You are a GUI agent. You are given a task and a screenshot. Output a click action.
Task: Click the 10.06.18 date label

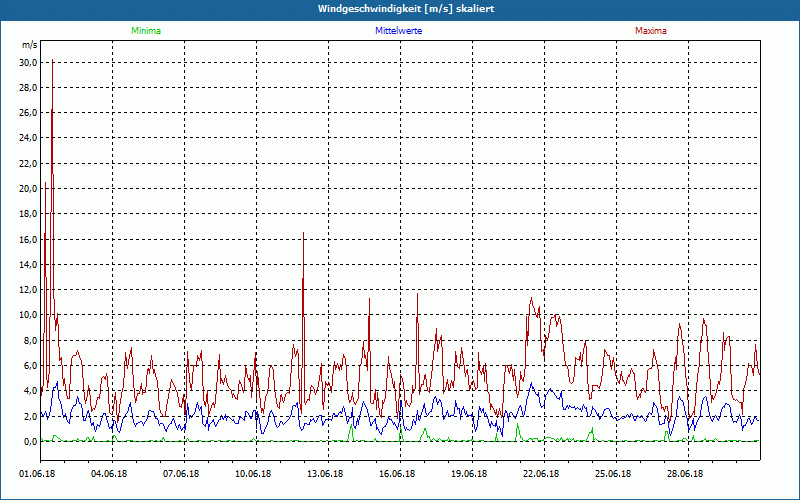pos(253,474)
